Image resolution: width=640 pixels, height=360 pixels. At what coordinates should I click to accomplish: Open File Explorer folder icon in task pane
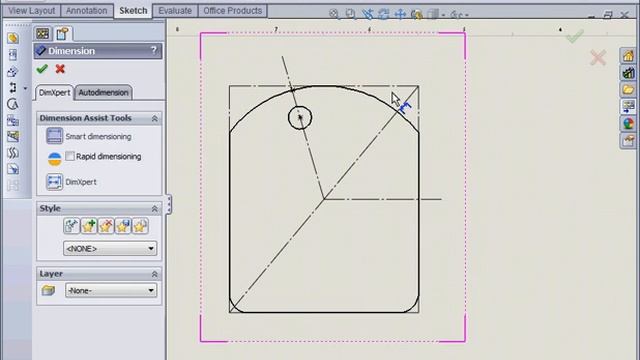(x=628, y=89)
